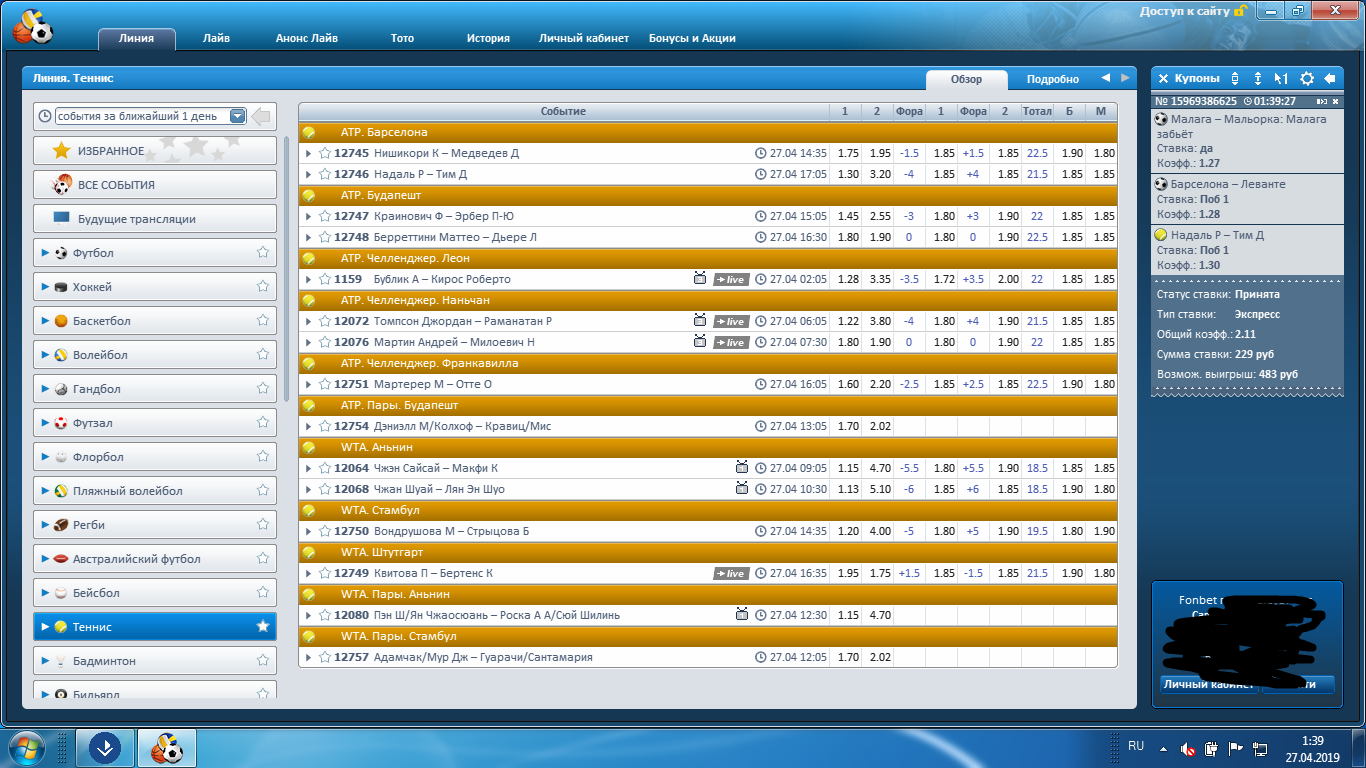The width and height of the screenshot is (1366, 768).
Task: Switch to the Лайв tab
Action: click(x=216, y=38)
